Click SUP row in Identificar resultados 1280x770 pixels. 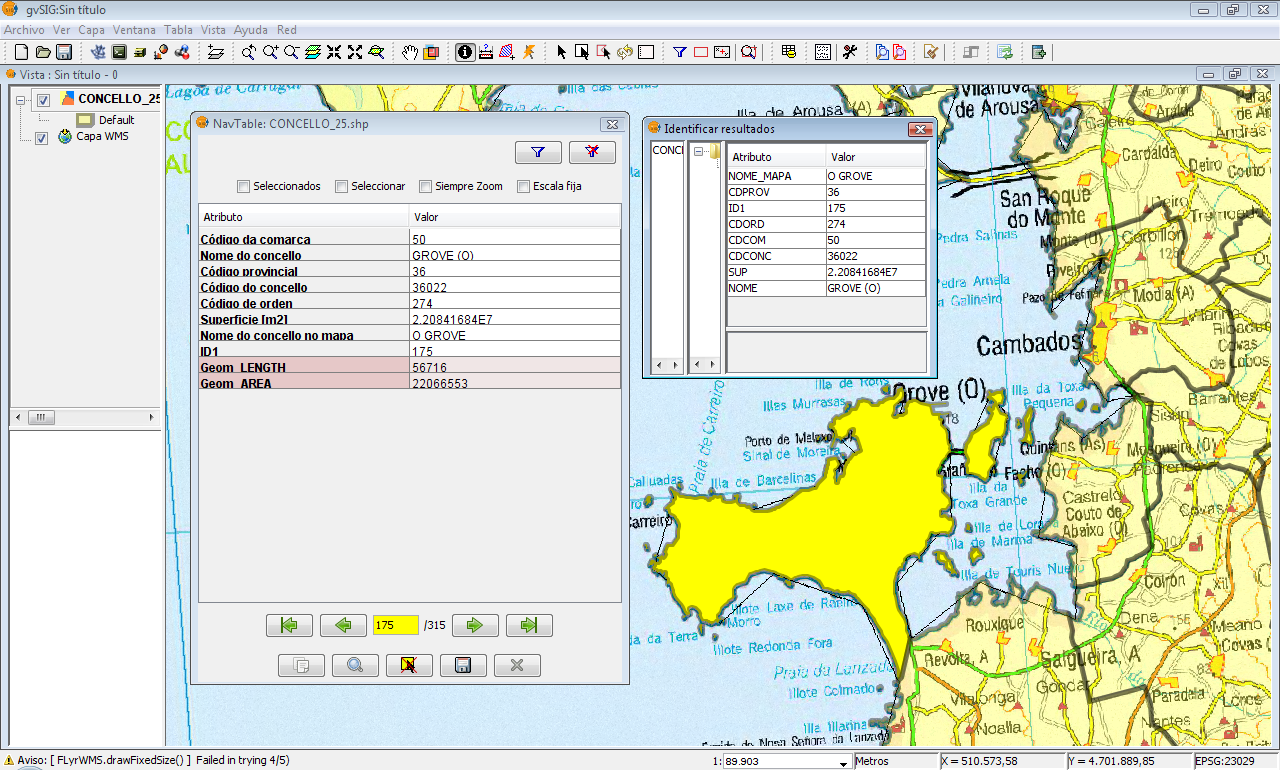826,272
